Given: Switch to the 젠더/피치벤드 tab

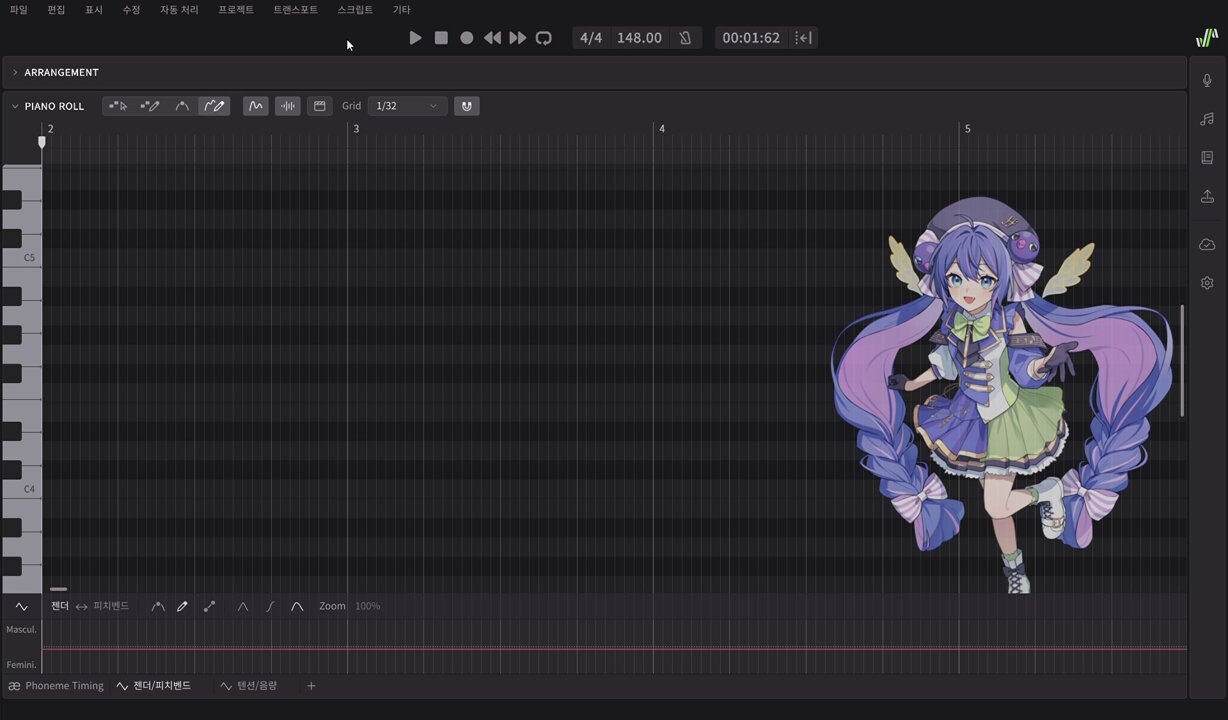Looking at the screenshot, I should pyautogui.click(x=154, y=686).
